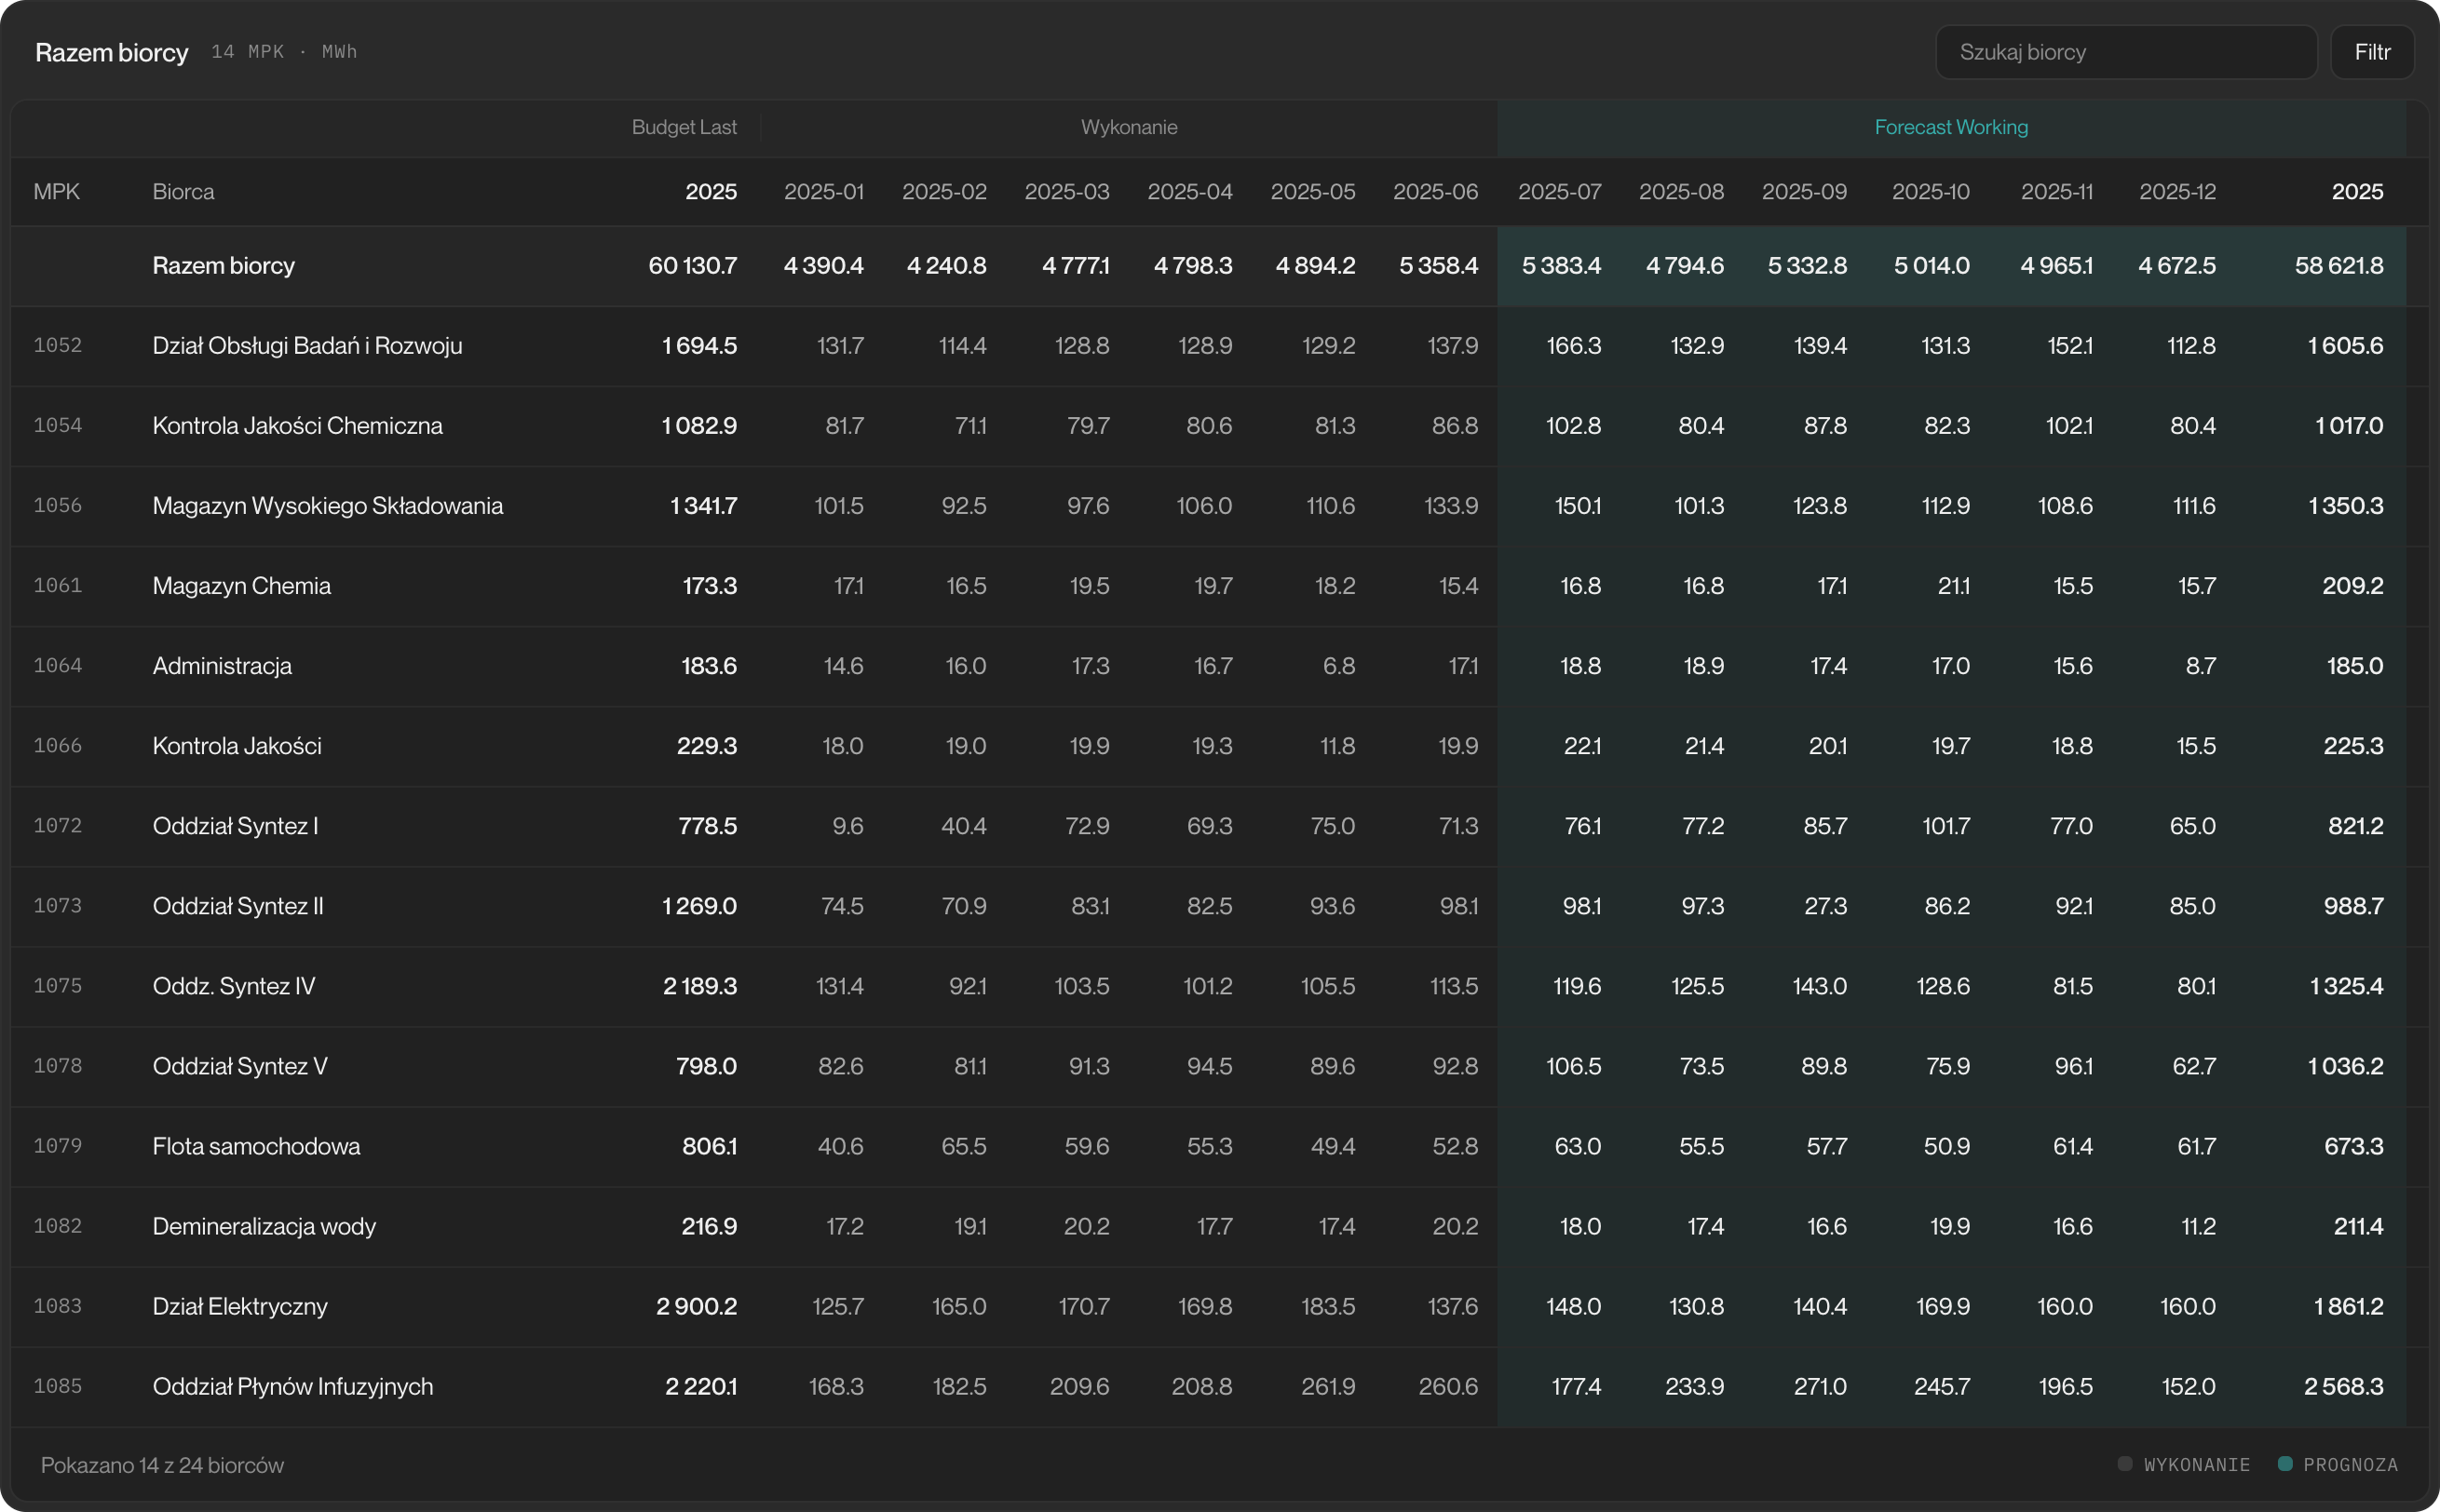Click Oddział Syntez V row name
Screen dimensions: 2440x1512
[x=240, y=1066]
